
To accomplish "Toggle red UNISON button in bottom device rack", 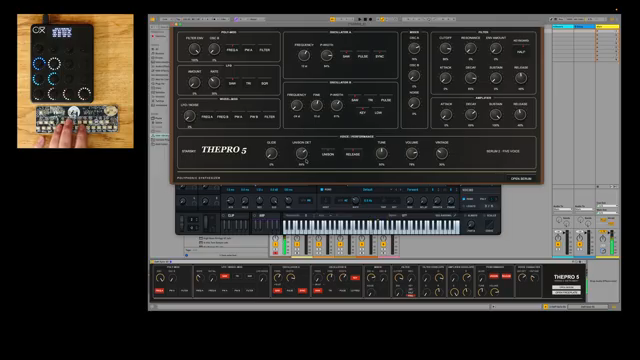I will 494,276.
